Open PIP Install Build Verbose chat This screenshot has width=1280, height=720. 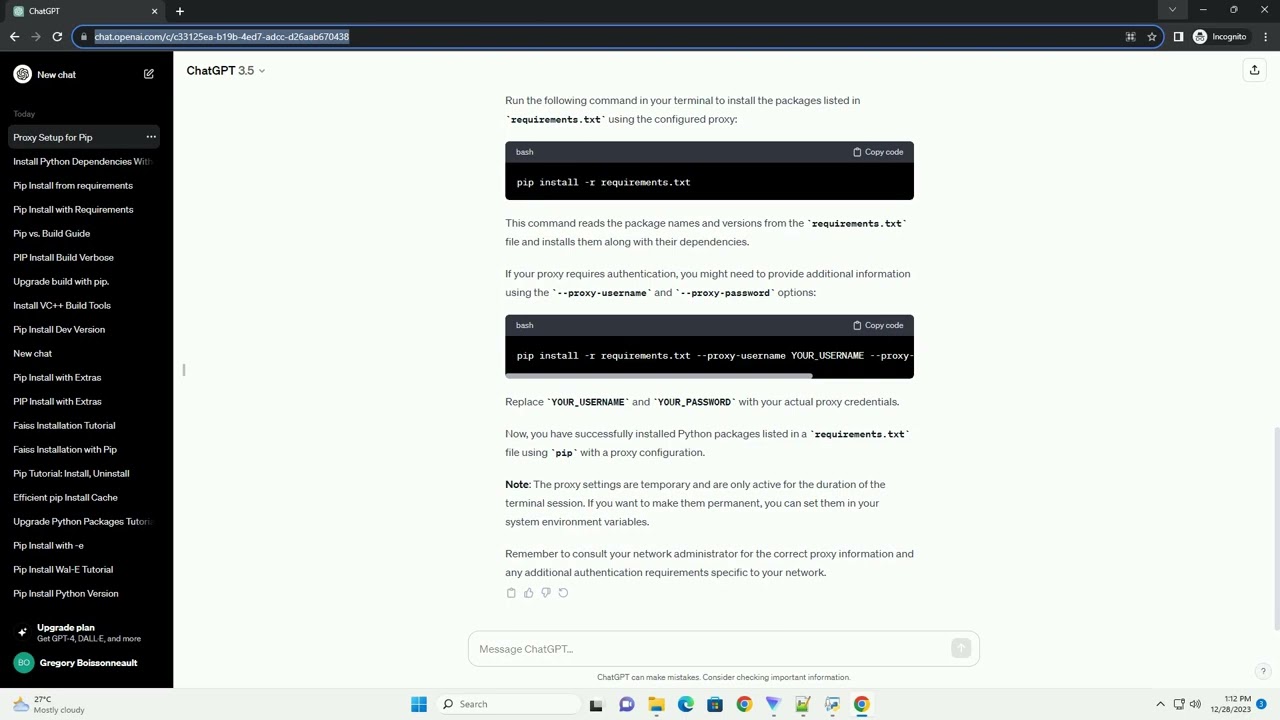point(63,257)
